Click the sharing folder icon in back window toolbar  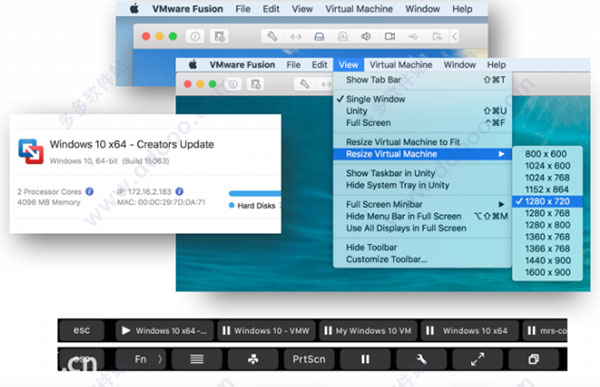pyautogui.click(x=437, y=36)
